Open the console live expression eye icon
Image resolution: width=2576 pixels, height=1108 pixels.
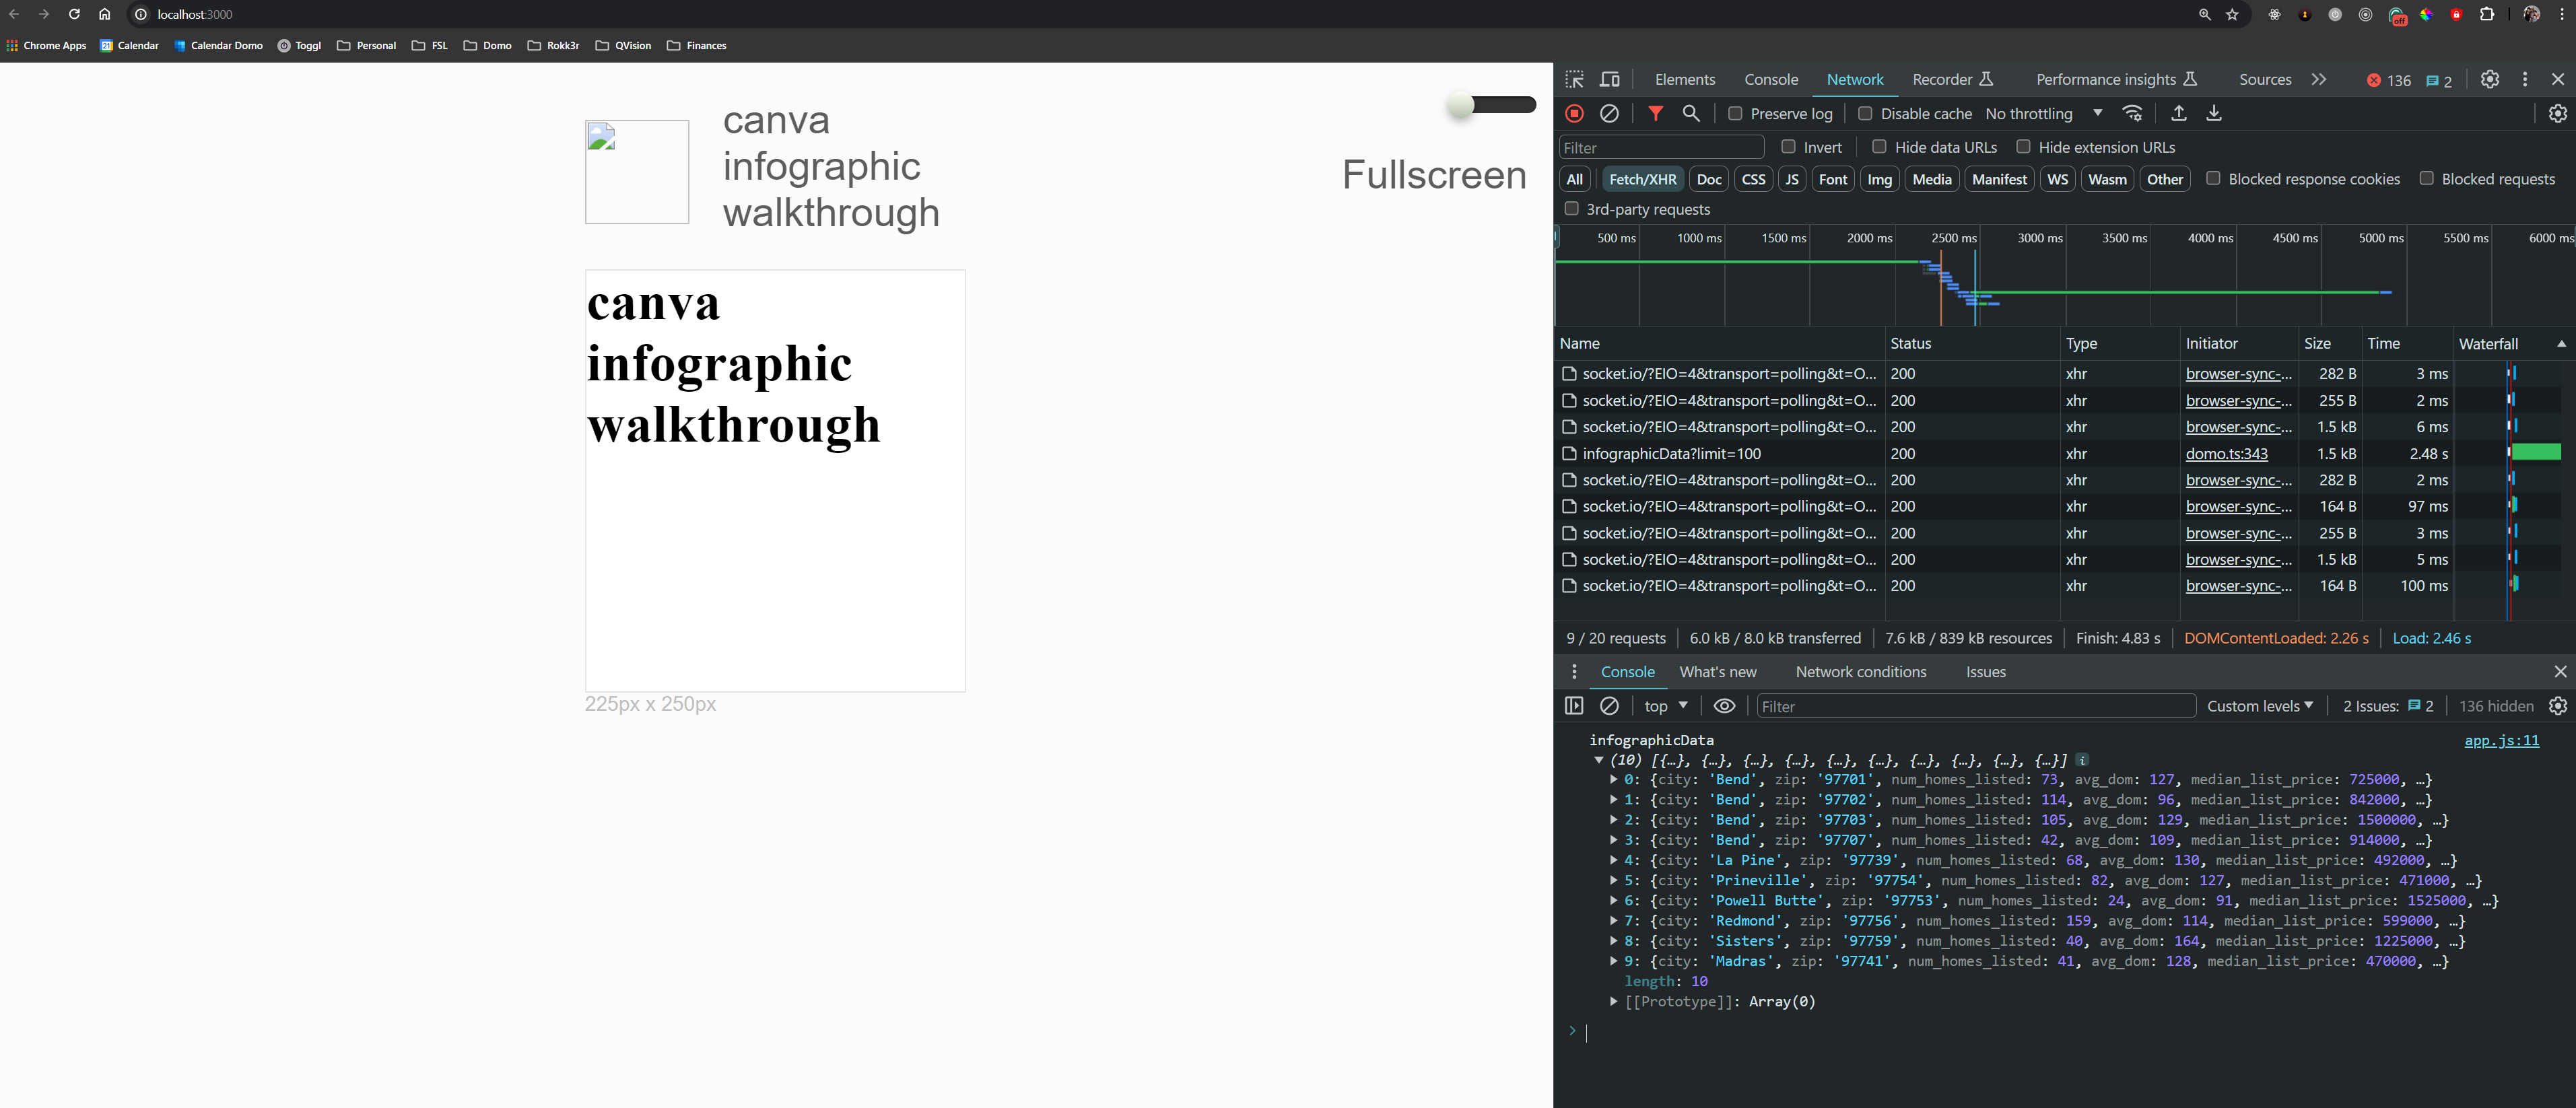tap(1724, 706)
